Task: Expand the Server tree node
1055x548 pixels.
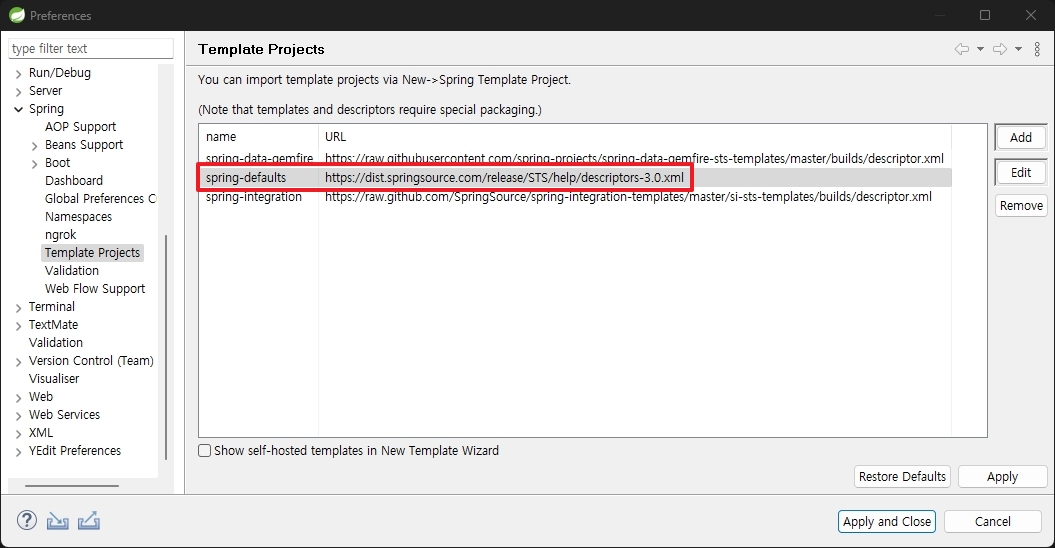Action: pyautogui.click(x=19, y=92)
